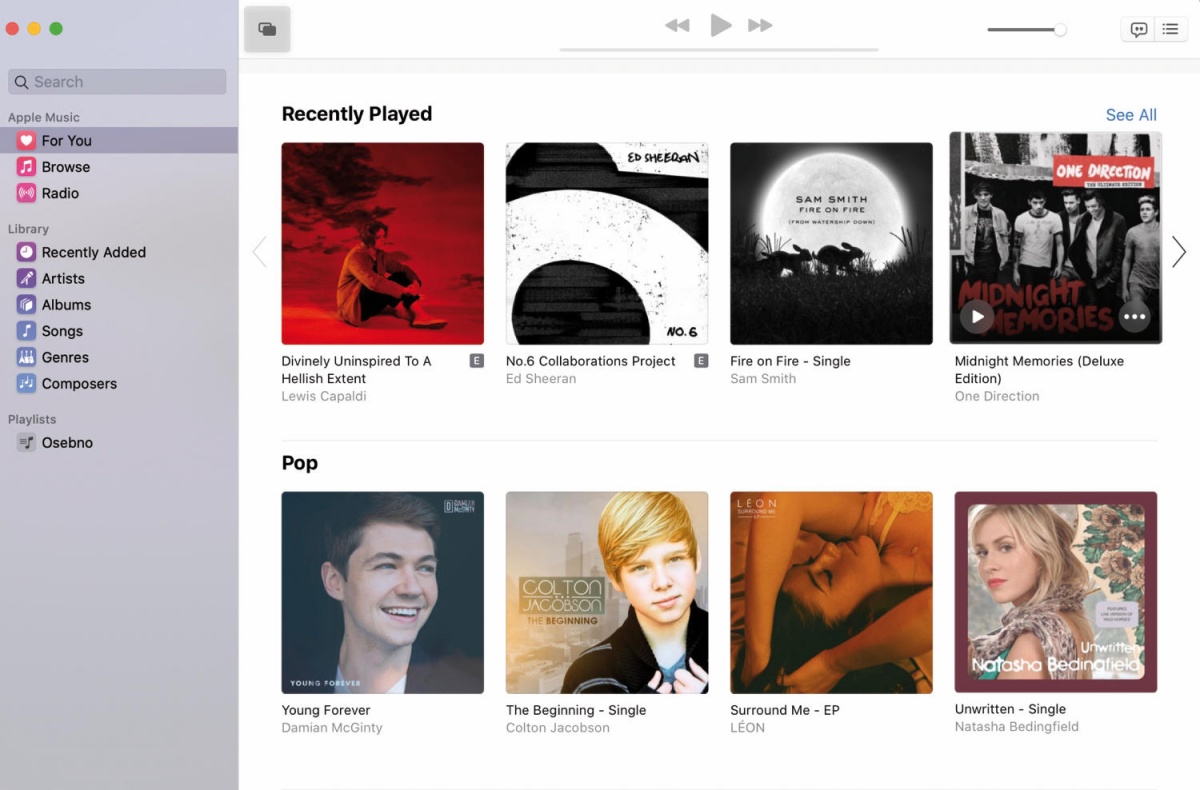The image size is (1200, 790).
Task: Click See All for Recently Played
Action: click(x=1131, y=115)
